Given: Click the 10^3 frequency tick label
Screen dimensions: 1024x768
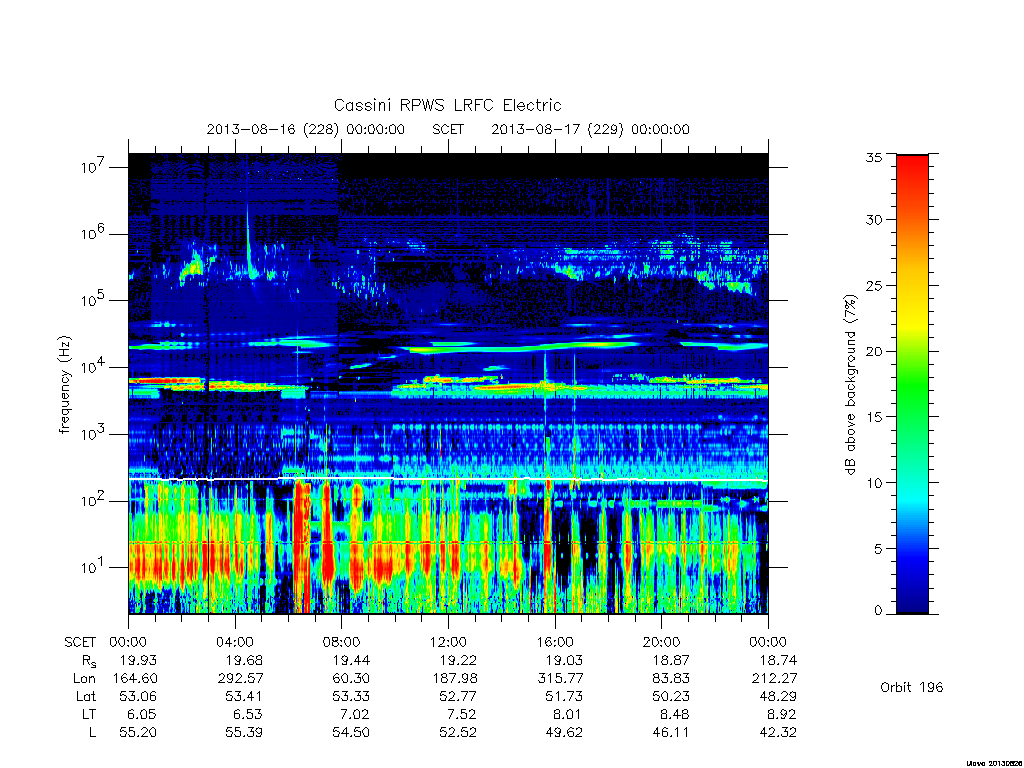Looking at the screenshot, I should (95, 434).
